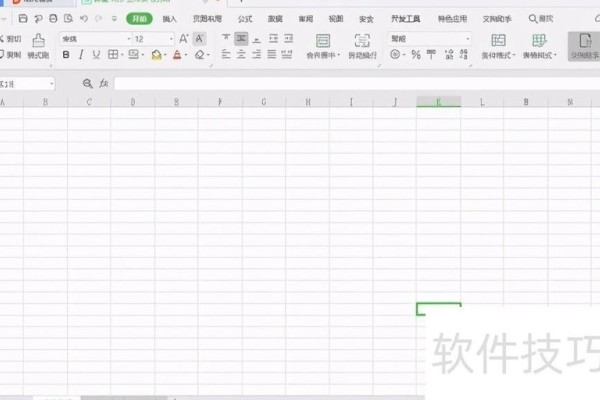Screen dimensions: 600x400
Task: Open the Insert Function fx button
Action: (104, 83)
